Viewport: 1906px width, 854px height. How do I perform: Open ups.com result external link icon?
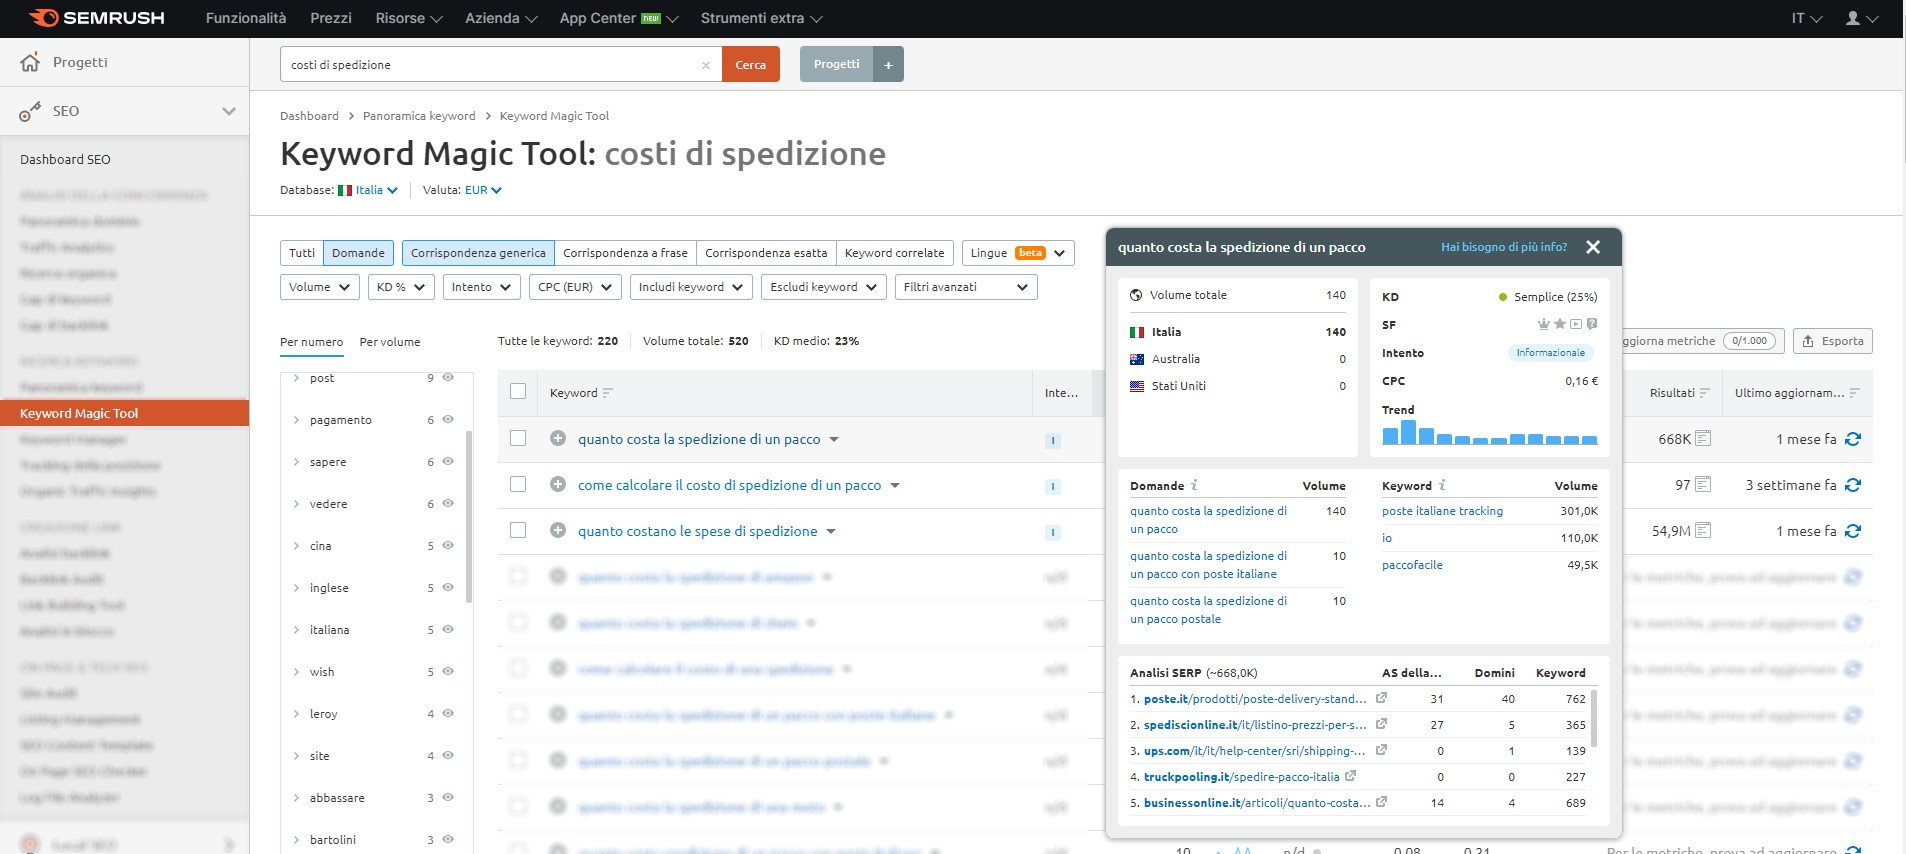pyautogui.click(x=1381, y=750)
